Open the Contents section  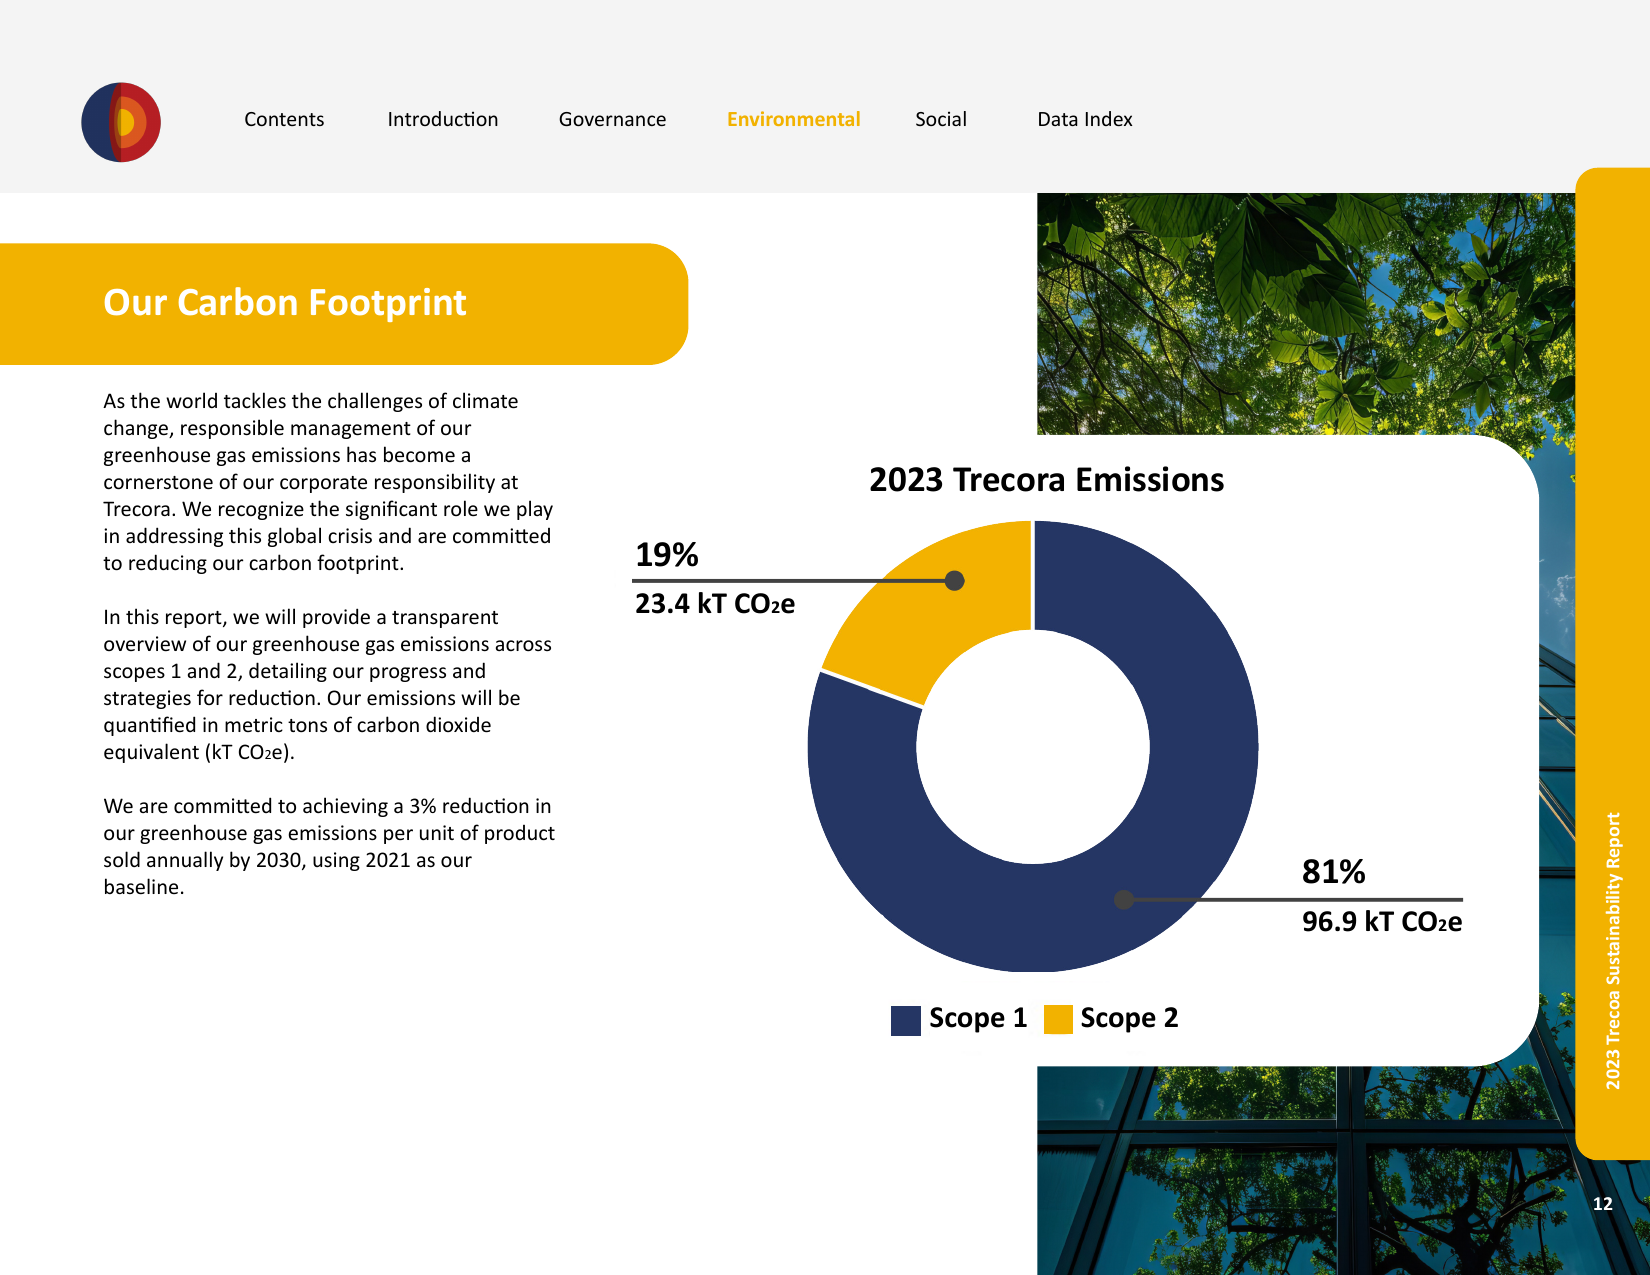point(284,119)
